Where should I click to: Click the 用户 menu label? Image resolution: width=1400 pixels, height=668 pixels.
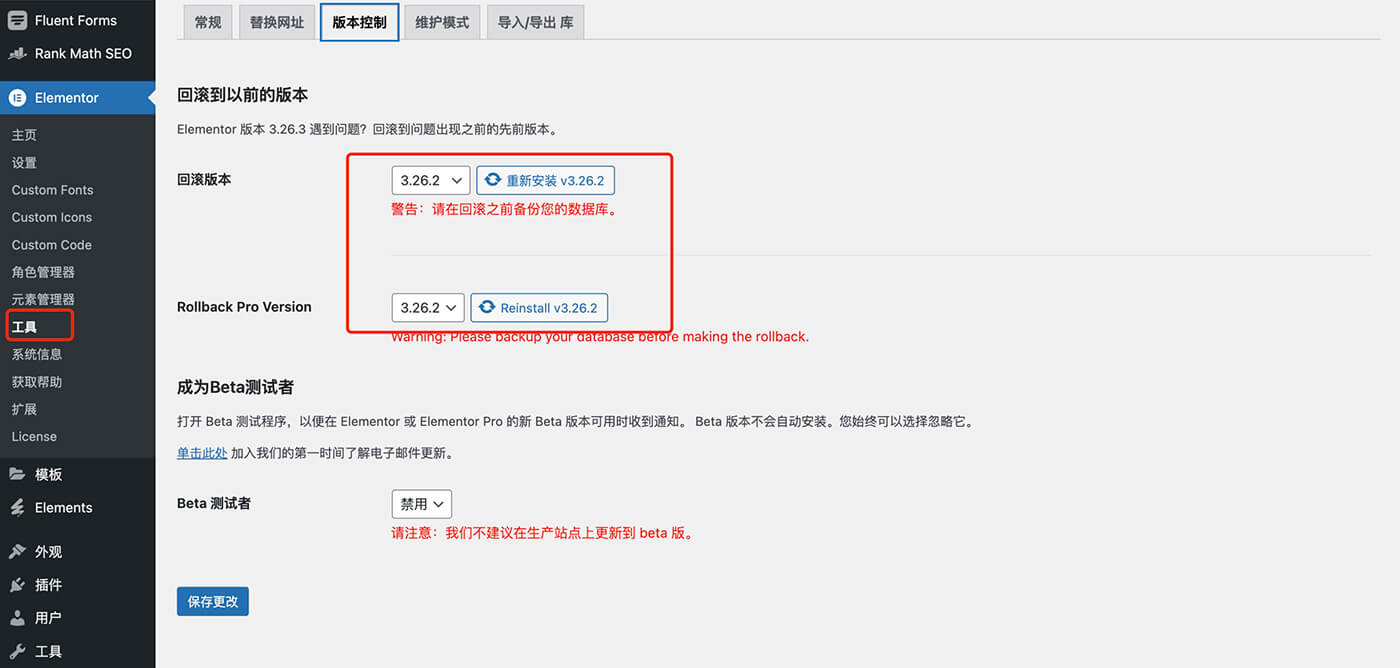[x=49, y=618]
